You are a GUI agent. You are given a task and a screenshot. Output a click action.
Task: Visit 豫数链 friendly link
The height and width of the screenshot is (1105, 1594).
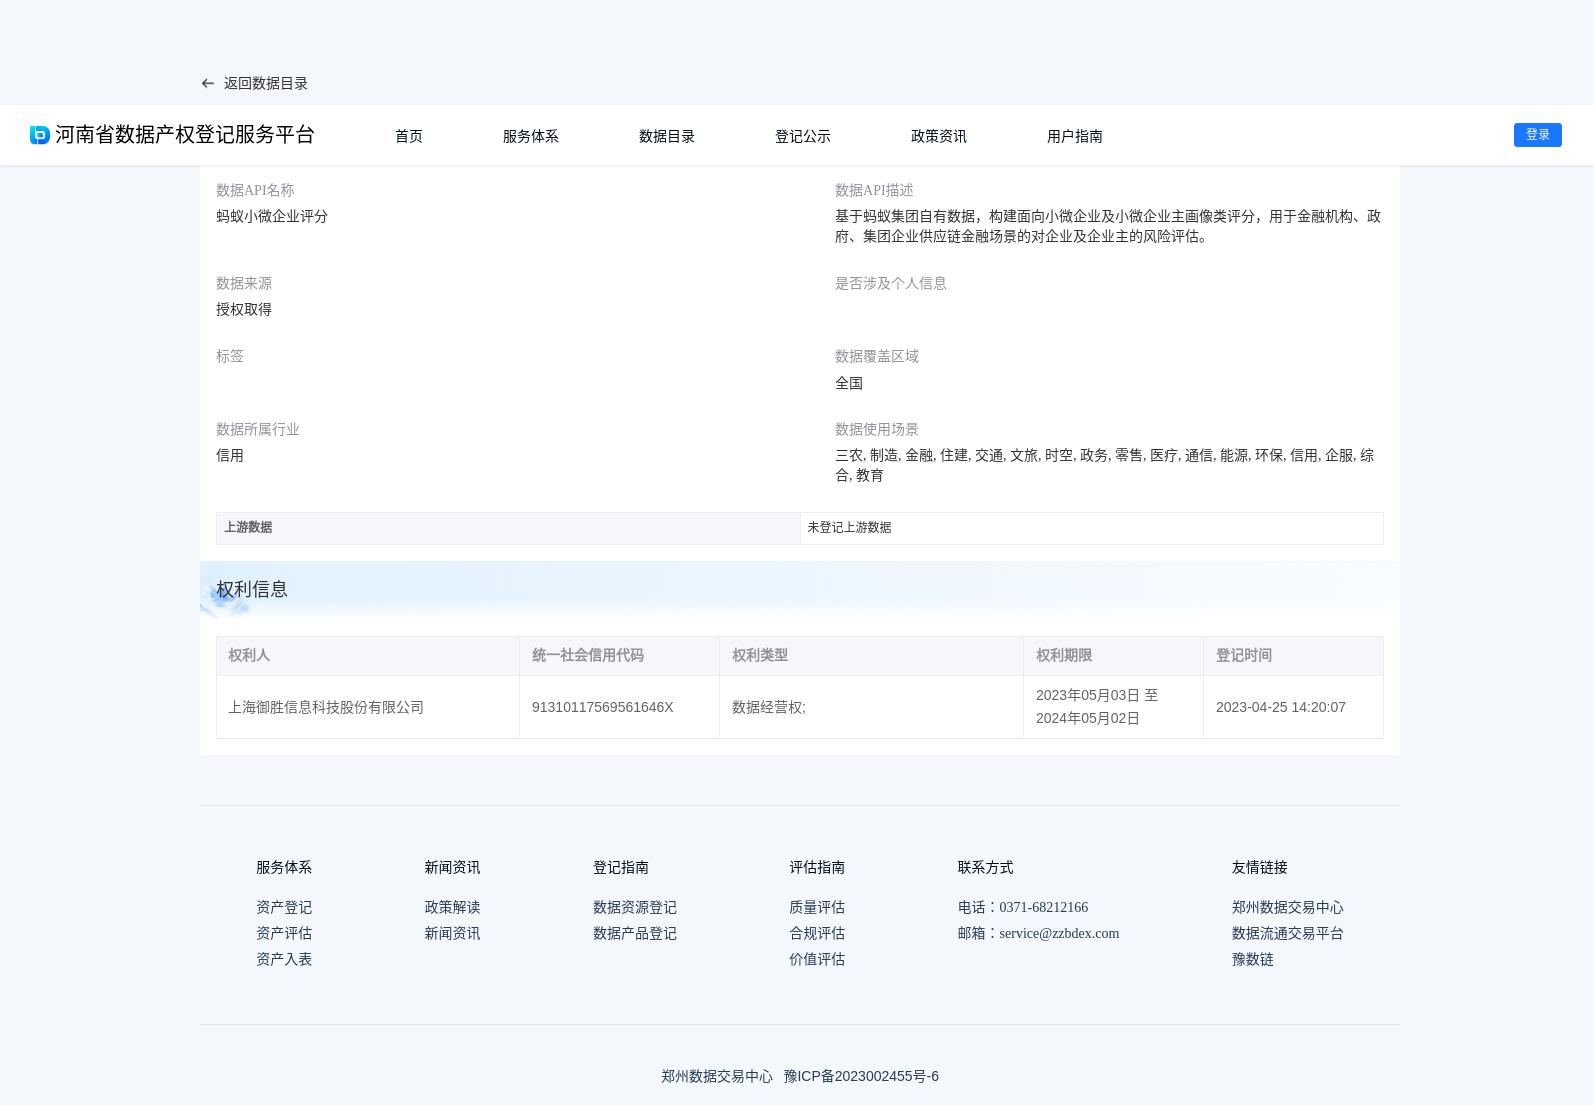1253,959
